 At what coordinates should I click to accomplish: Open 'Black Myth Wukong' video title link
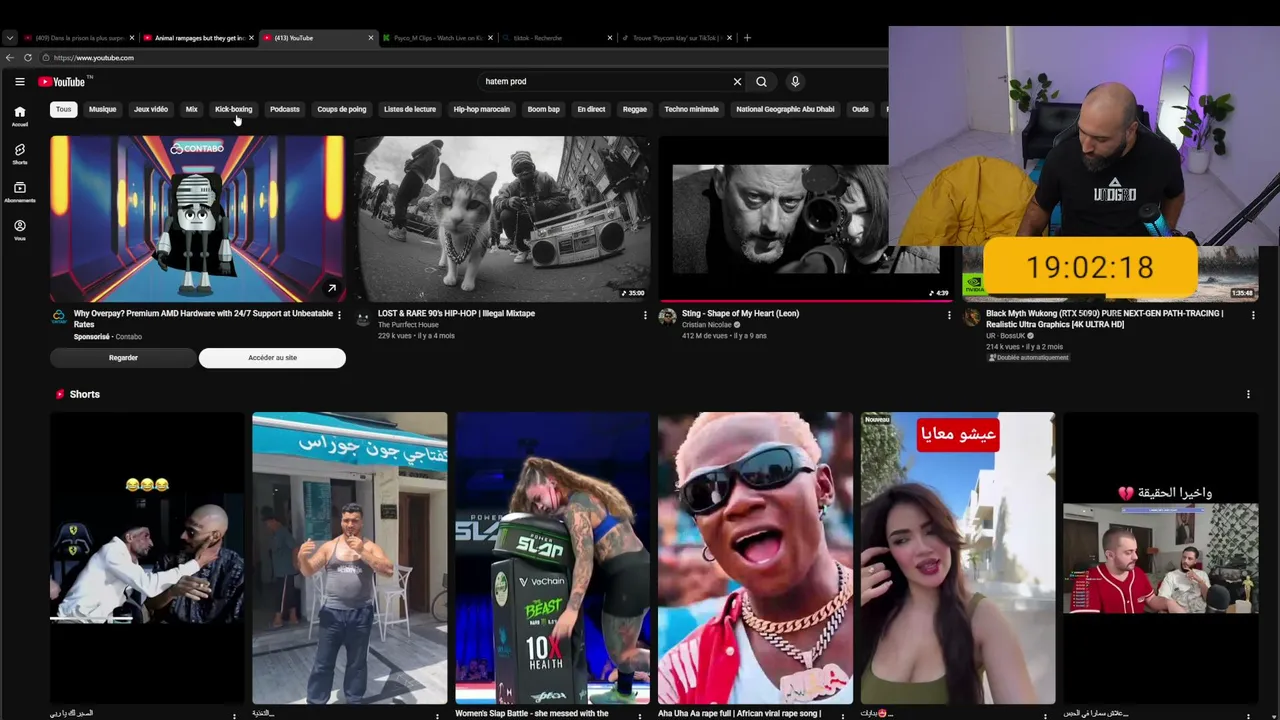tap(1105, 319)
